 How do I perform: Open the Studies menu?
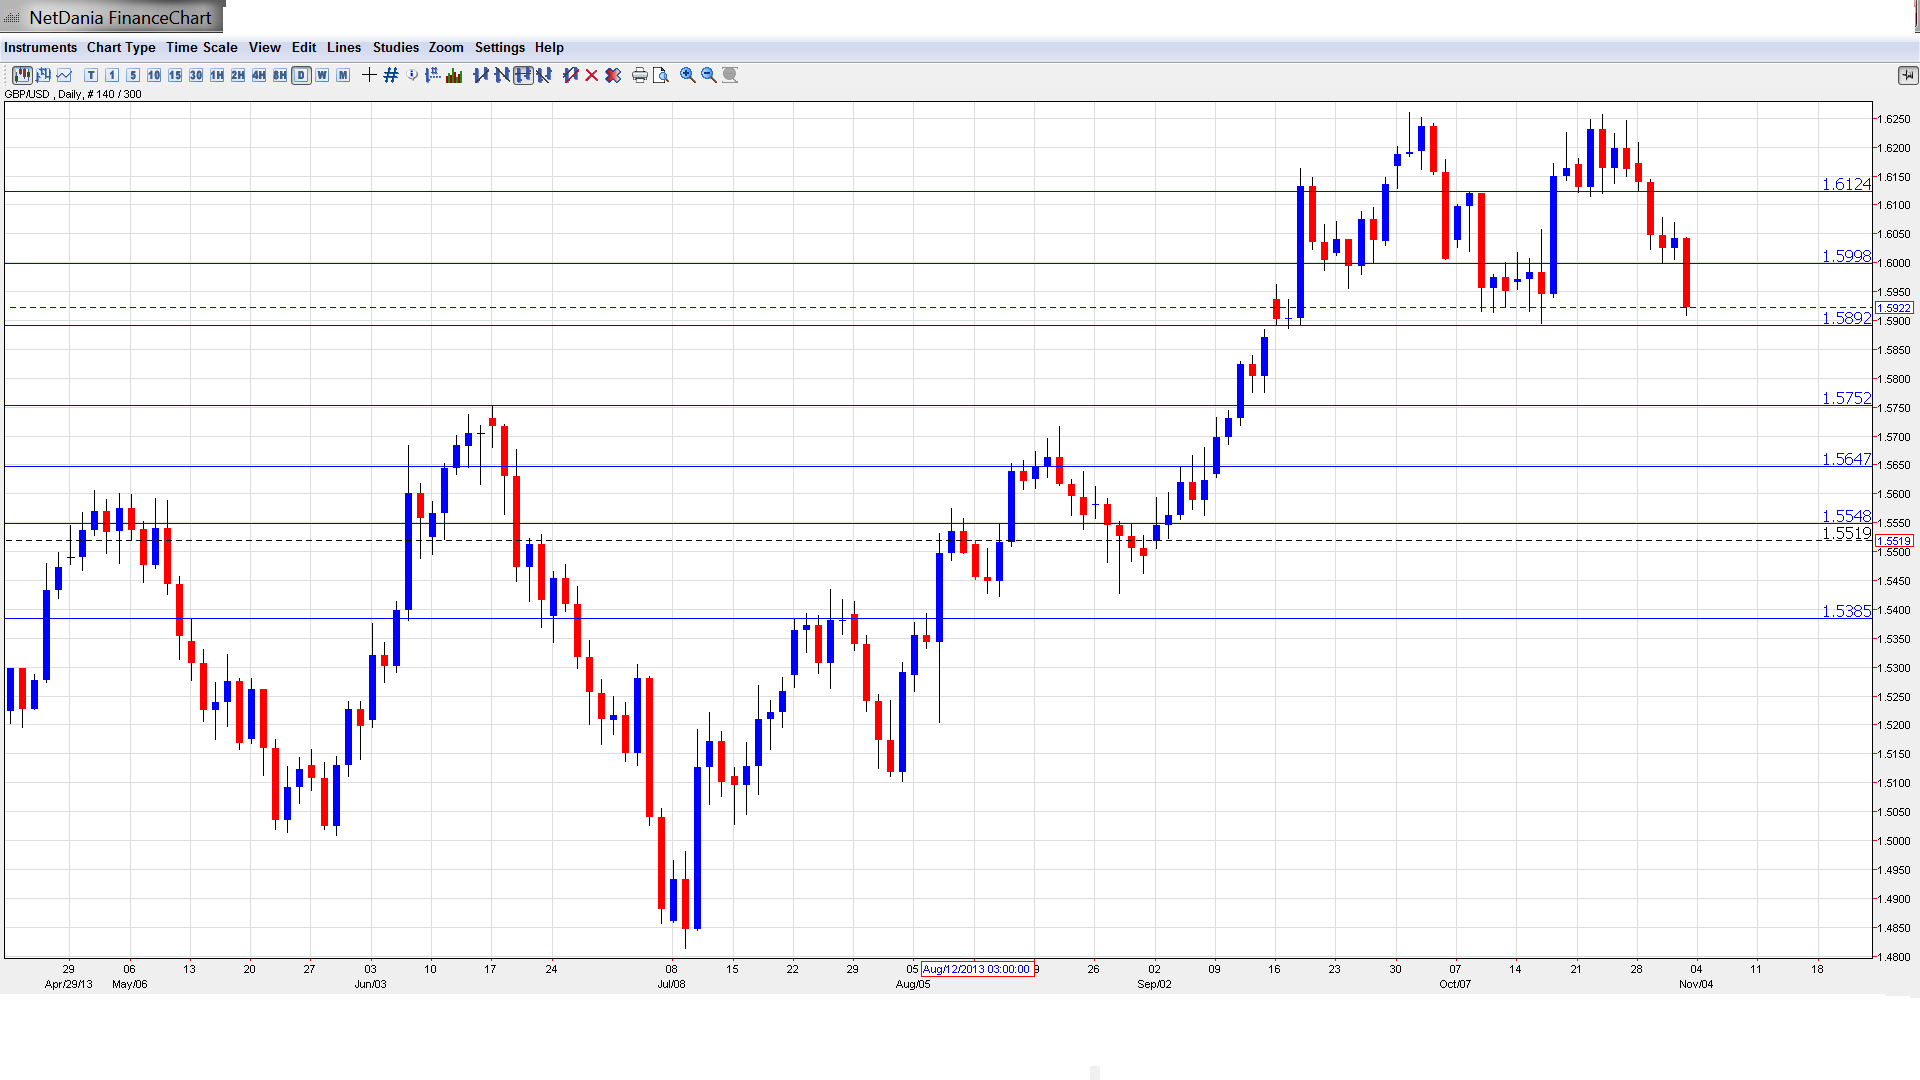pos(395,47)
